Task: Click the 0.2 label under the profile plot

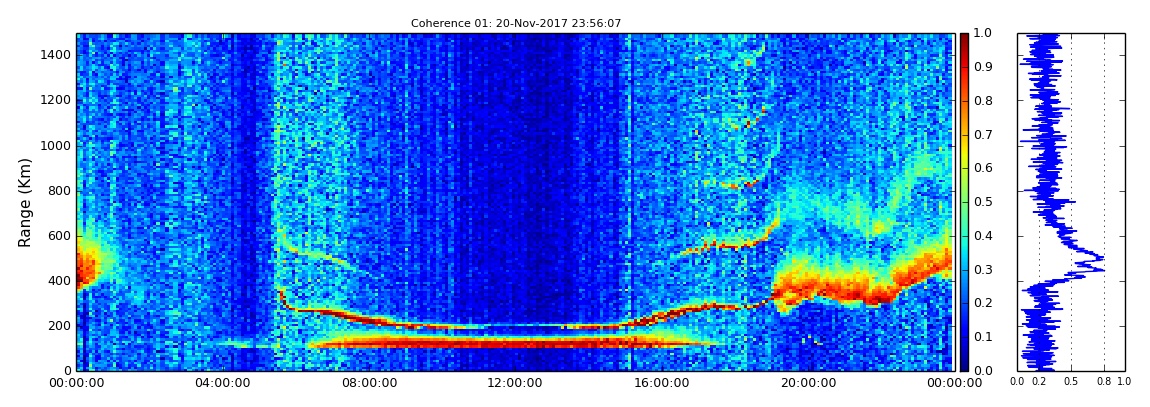Action: pyautogui.click(x=1039, y=382)
